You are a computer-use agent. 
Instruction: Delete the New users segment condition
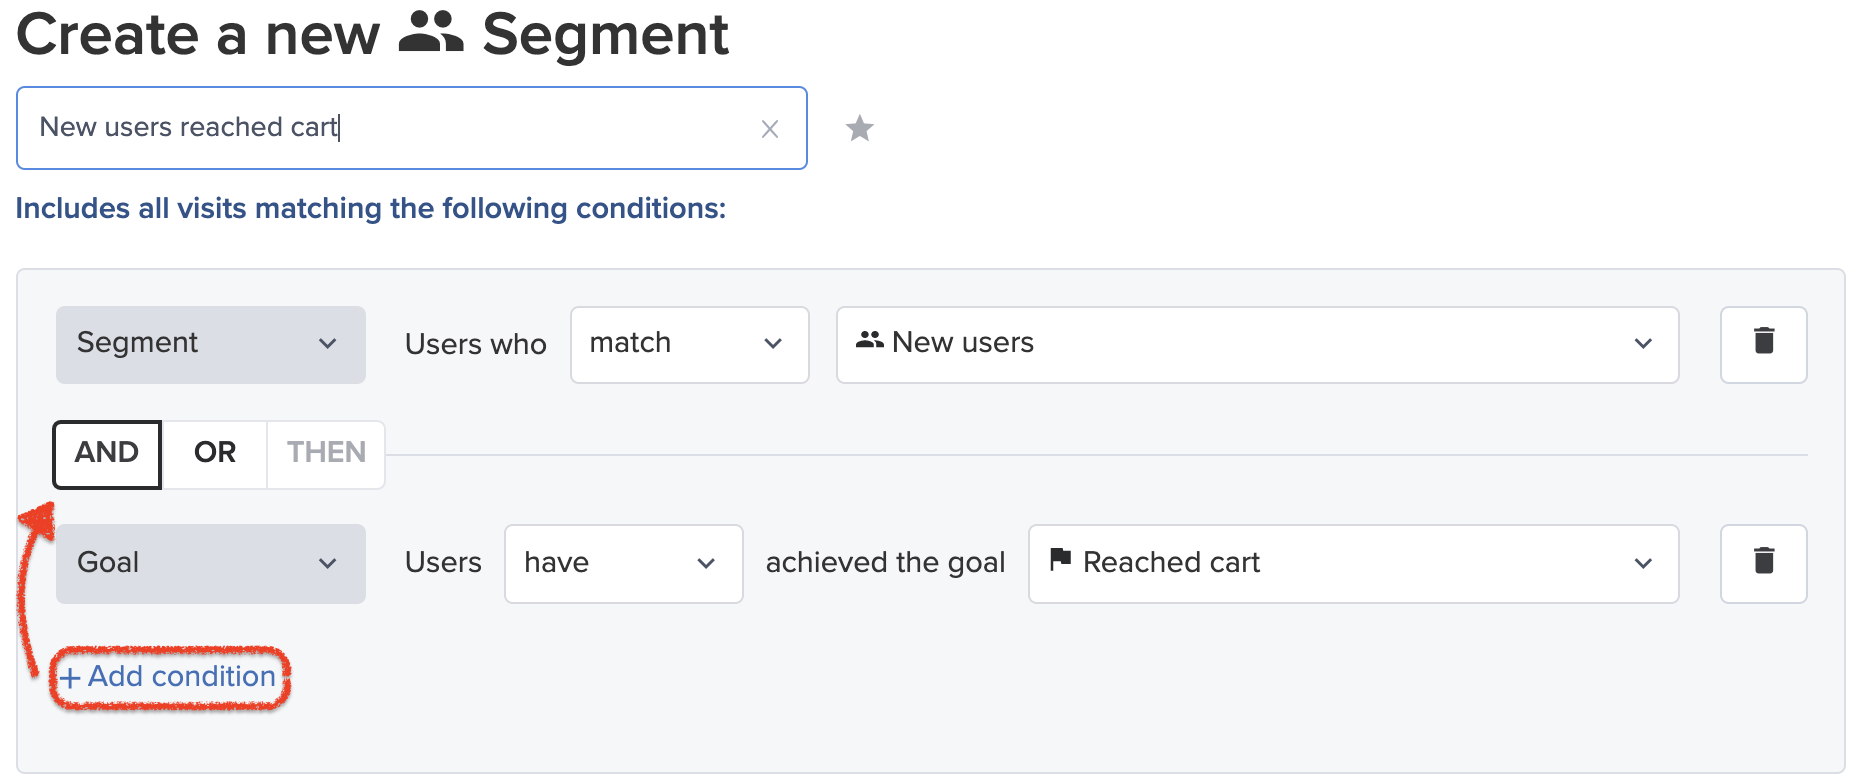[1764, 344]
